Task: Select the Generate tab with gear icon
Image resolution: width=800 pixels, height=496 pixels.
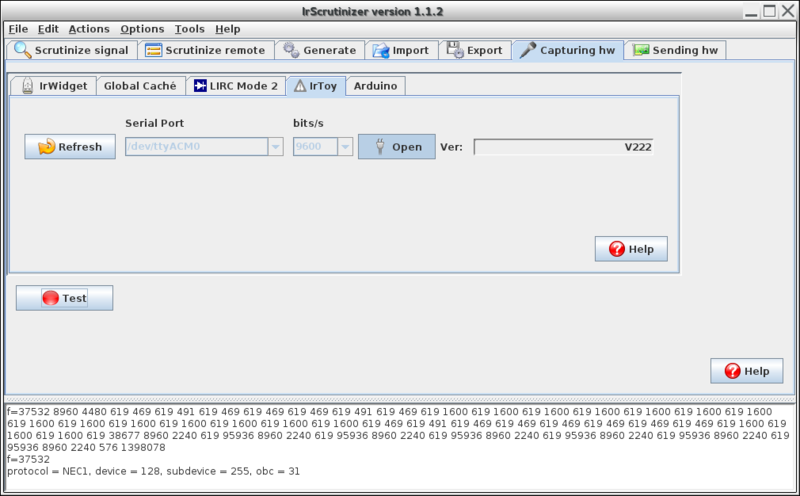Action: [x=319, y=50]
